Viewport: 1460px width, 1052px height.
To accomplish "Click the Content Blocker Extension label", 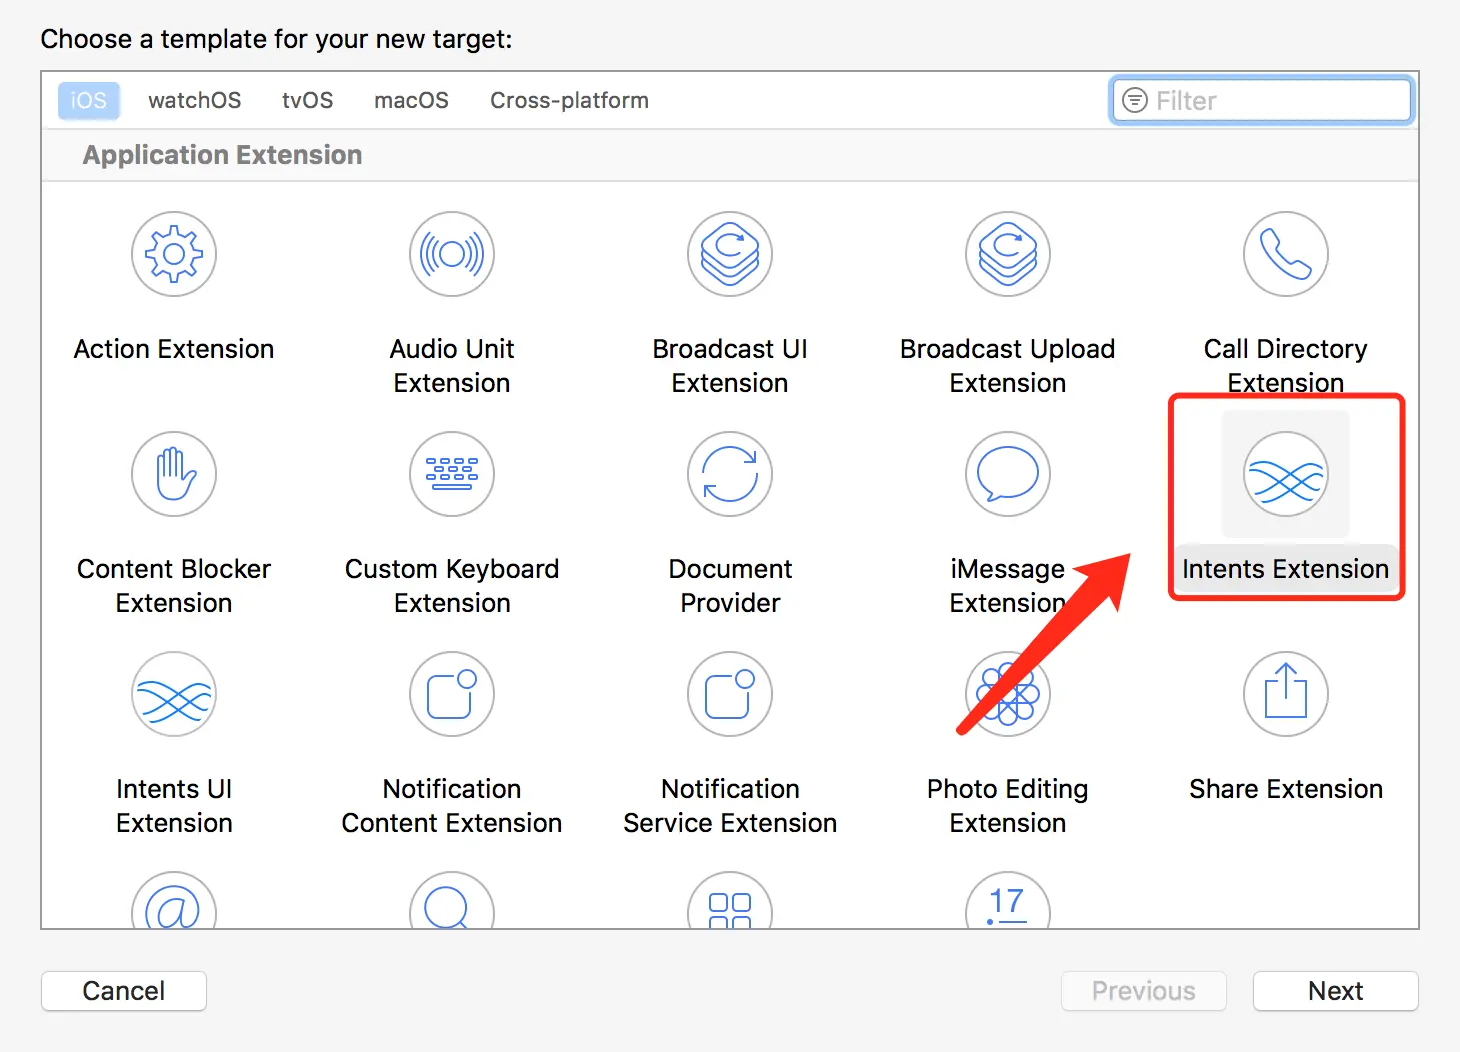I will coord(174,586).
